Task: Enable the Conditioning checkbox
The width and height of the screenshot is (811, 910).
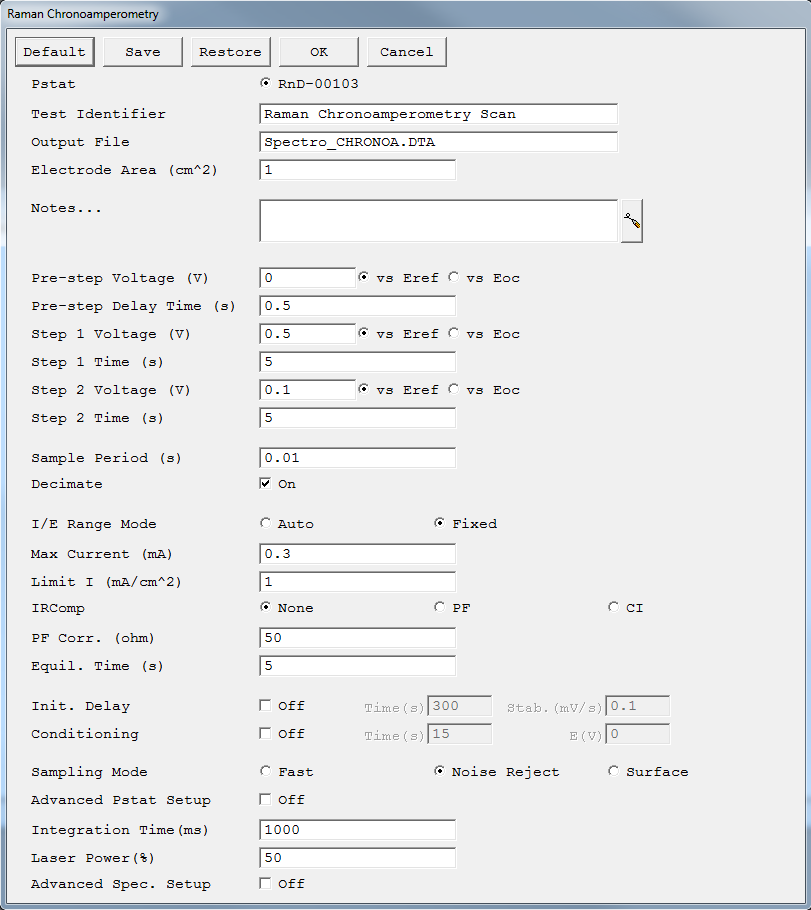Action: click(265, 733)
